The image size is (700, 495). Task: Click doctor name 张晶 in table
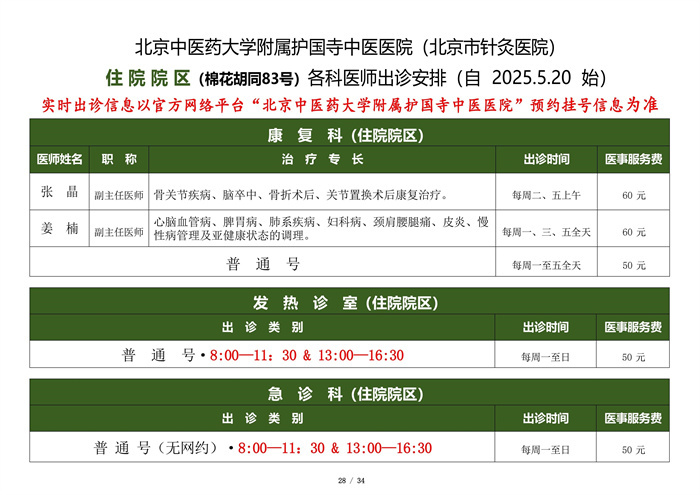pos(59,192)
